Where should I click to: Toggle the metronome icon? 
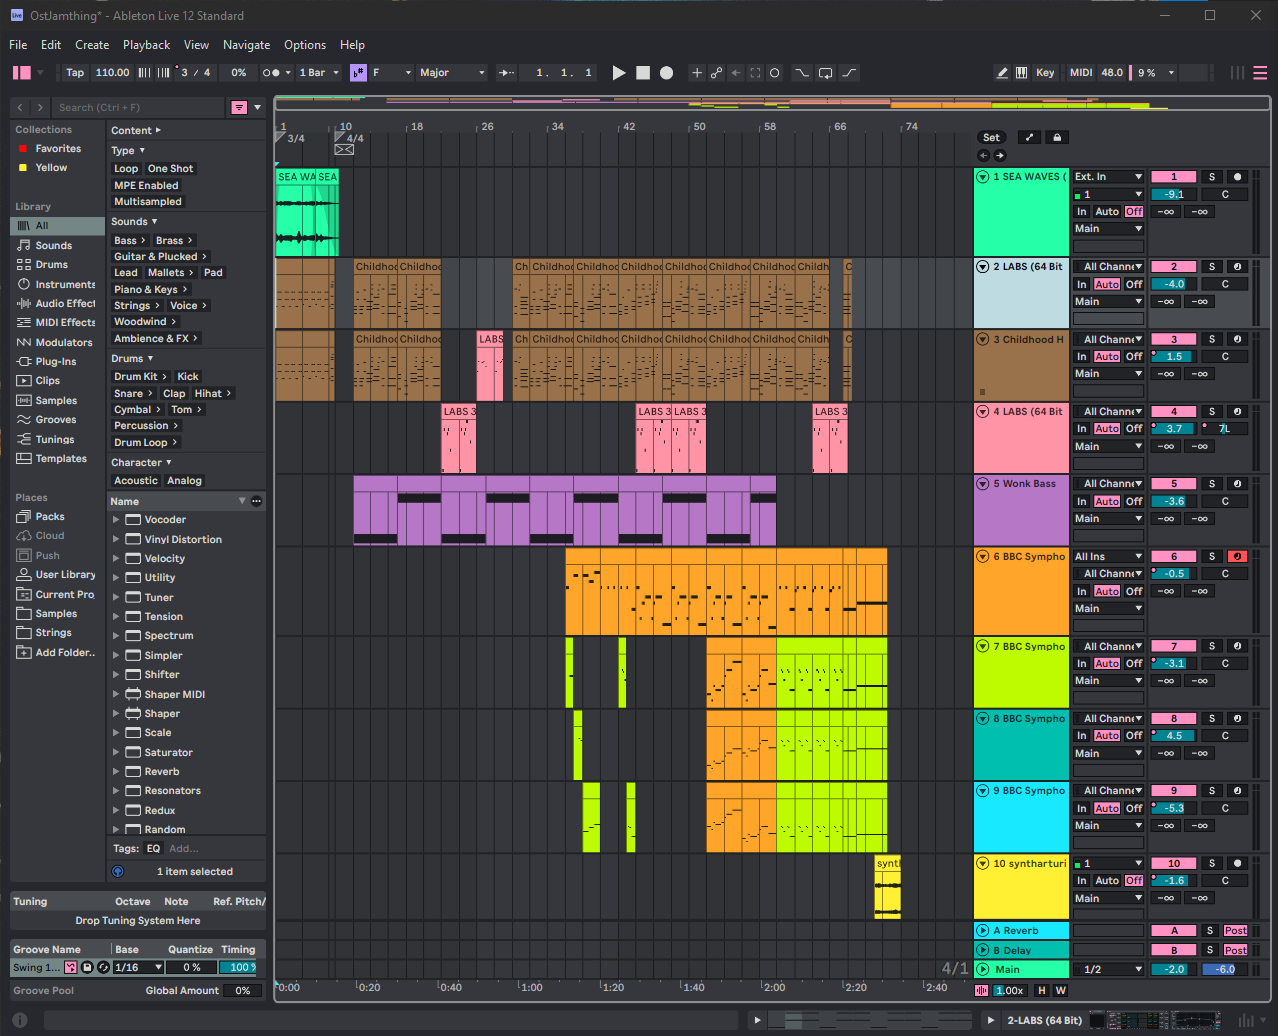pyautogui.click(x=271, y=73)
